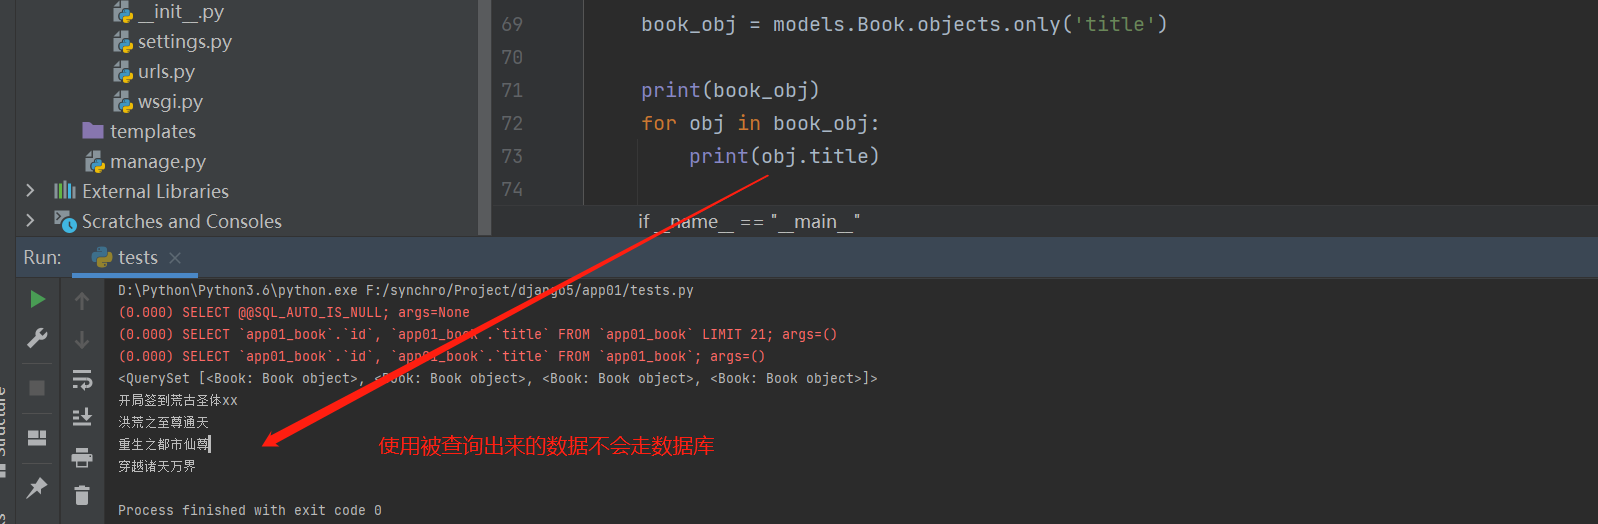Image resolution: width=1598 pixels, height=524 pixels.
Task: Open wsgi.py in project tree
Action: 170,101
